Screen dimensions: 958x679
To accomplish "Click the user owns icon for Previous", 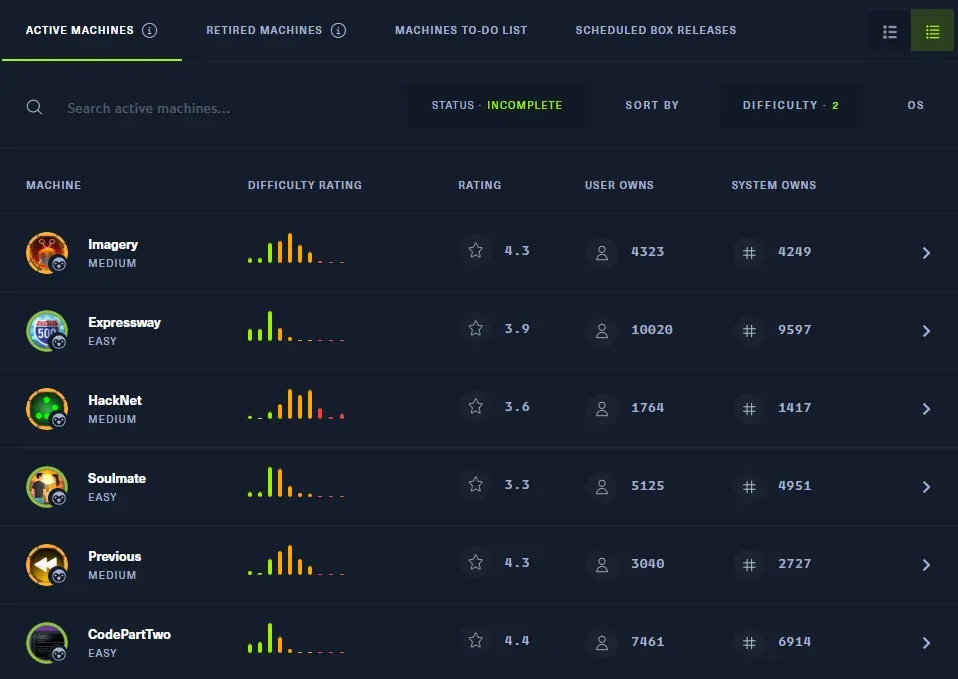I will tap(602, 564).
